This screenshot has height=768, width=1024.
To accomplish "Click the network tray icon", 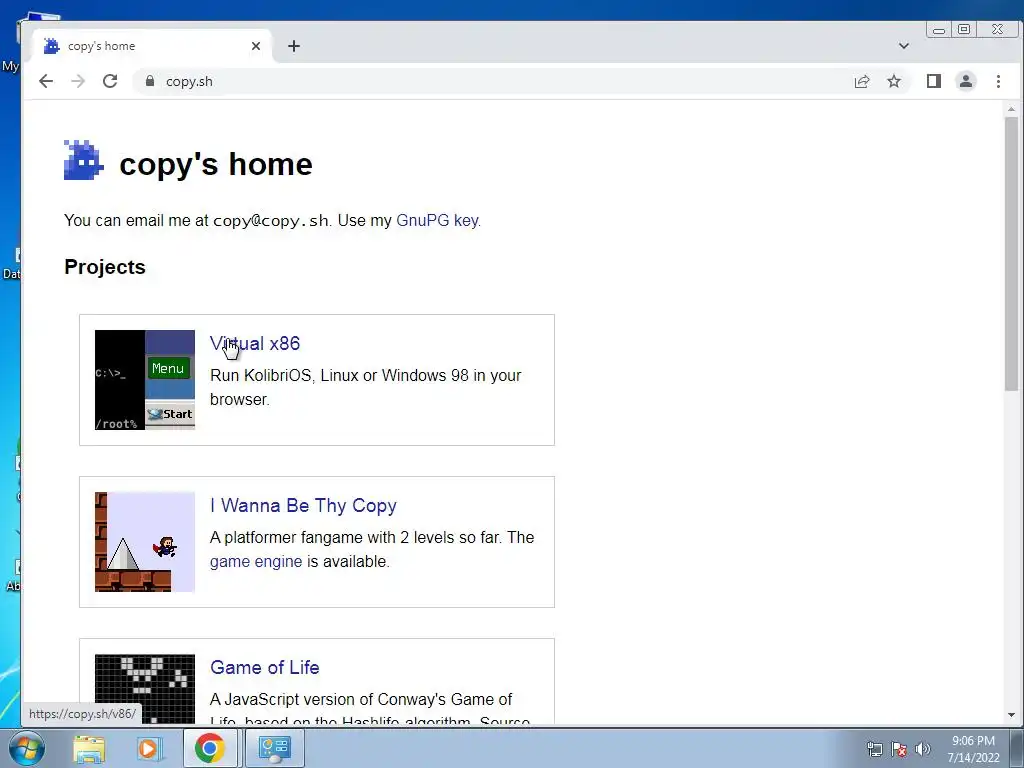I will click(874, 749).
